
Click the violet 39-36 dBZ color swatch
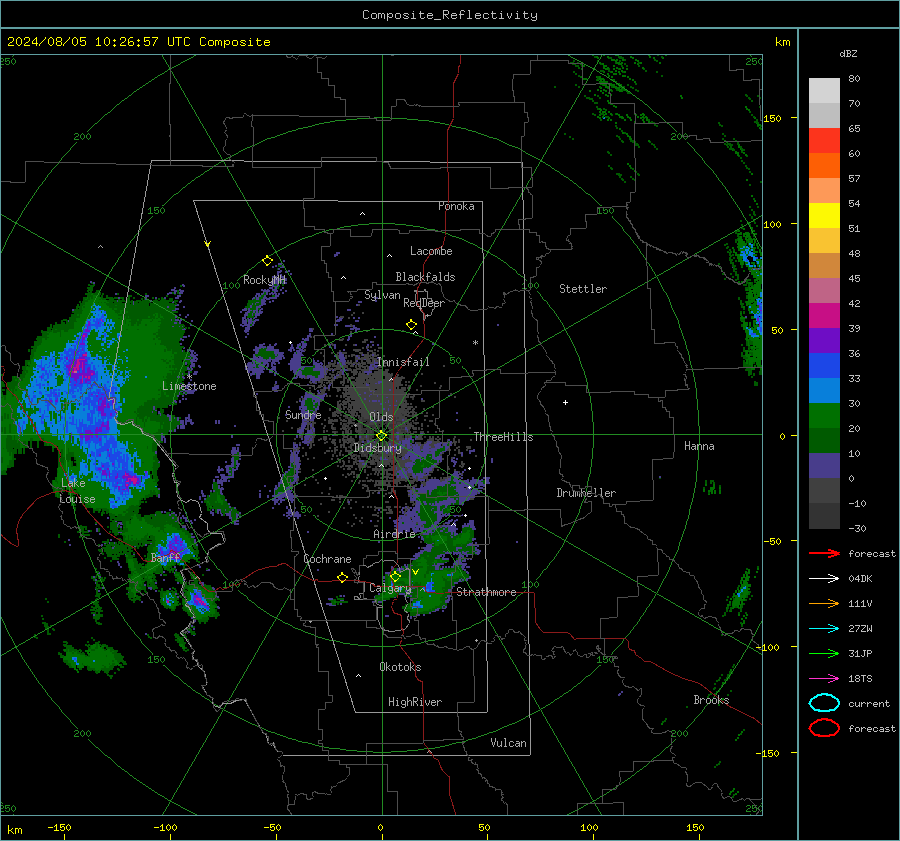tap(824, 341)
